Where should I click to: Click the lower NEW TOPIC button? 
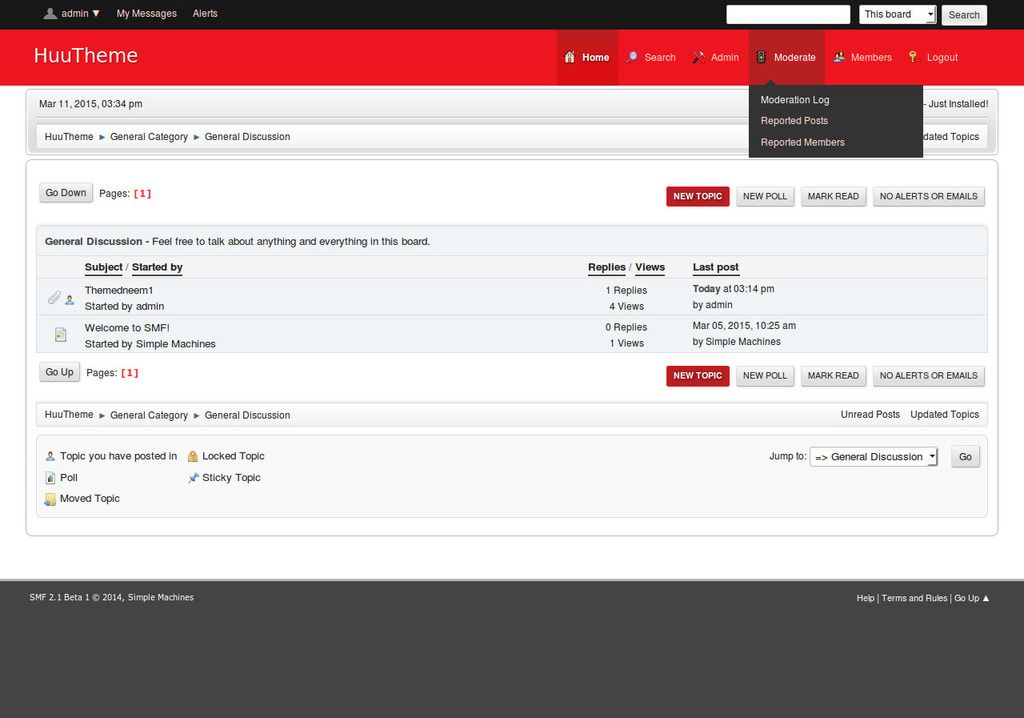697,376
